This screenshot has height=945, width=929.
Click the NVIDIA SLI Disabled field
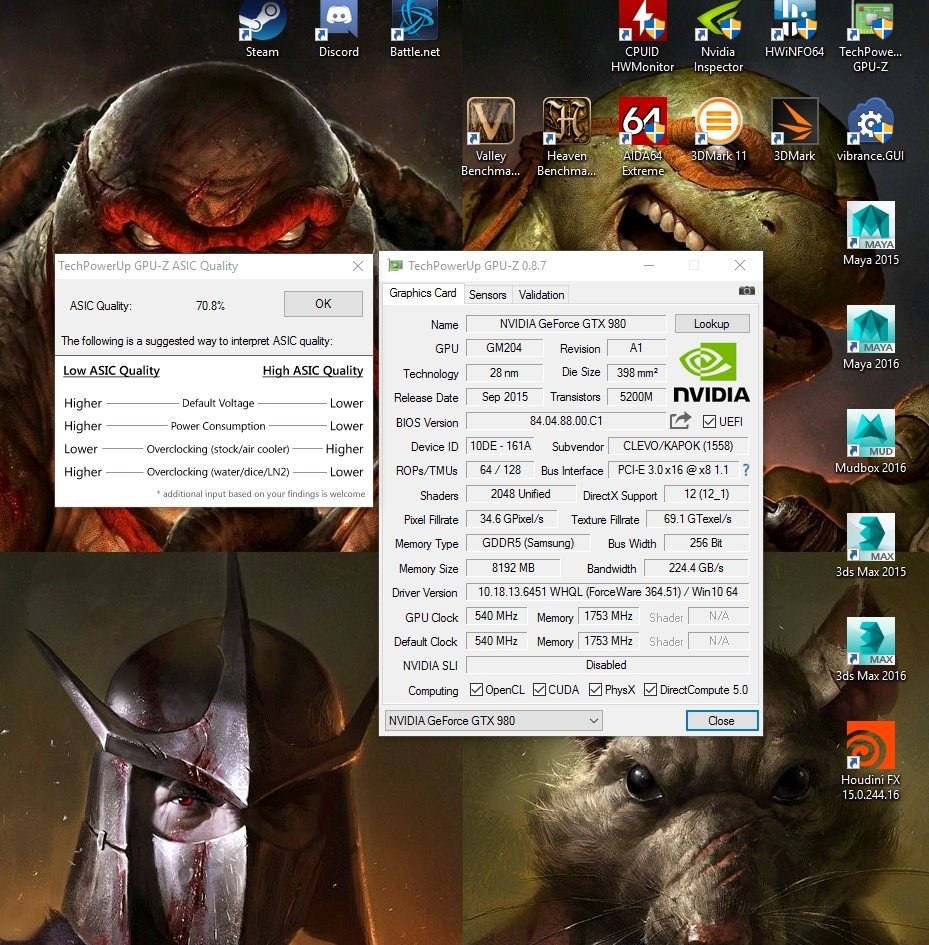pos(608,665)
